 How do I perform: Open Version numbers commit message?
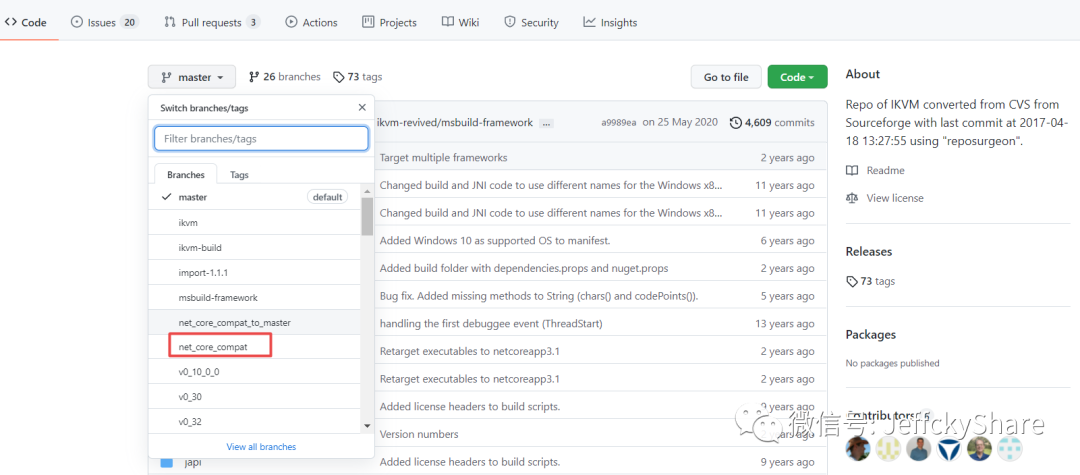(419, 434)
